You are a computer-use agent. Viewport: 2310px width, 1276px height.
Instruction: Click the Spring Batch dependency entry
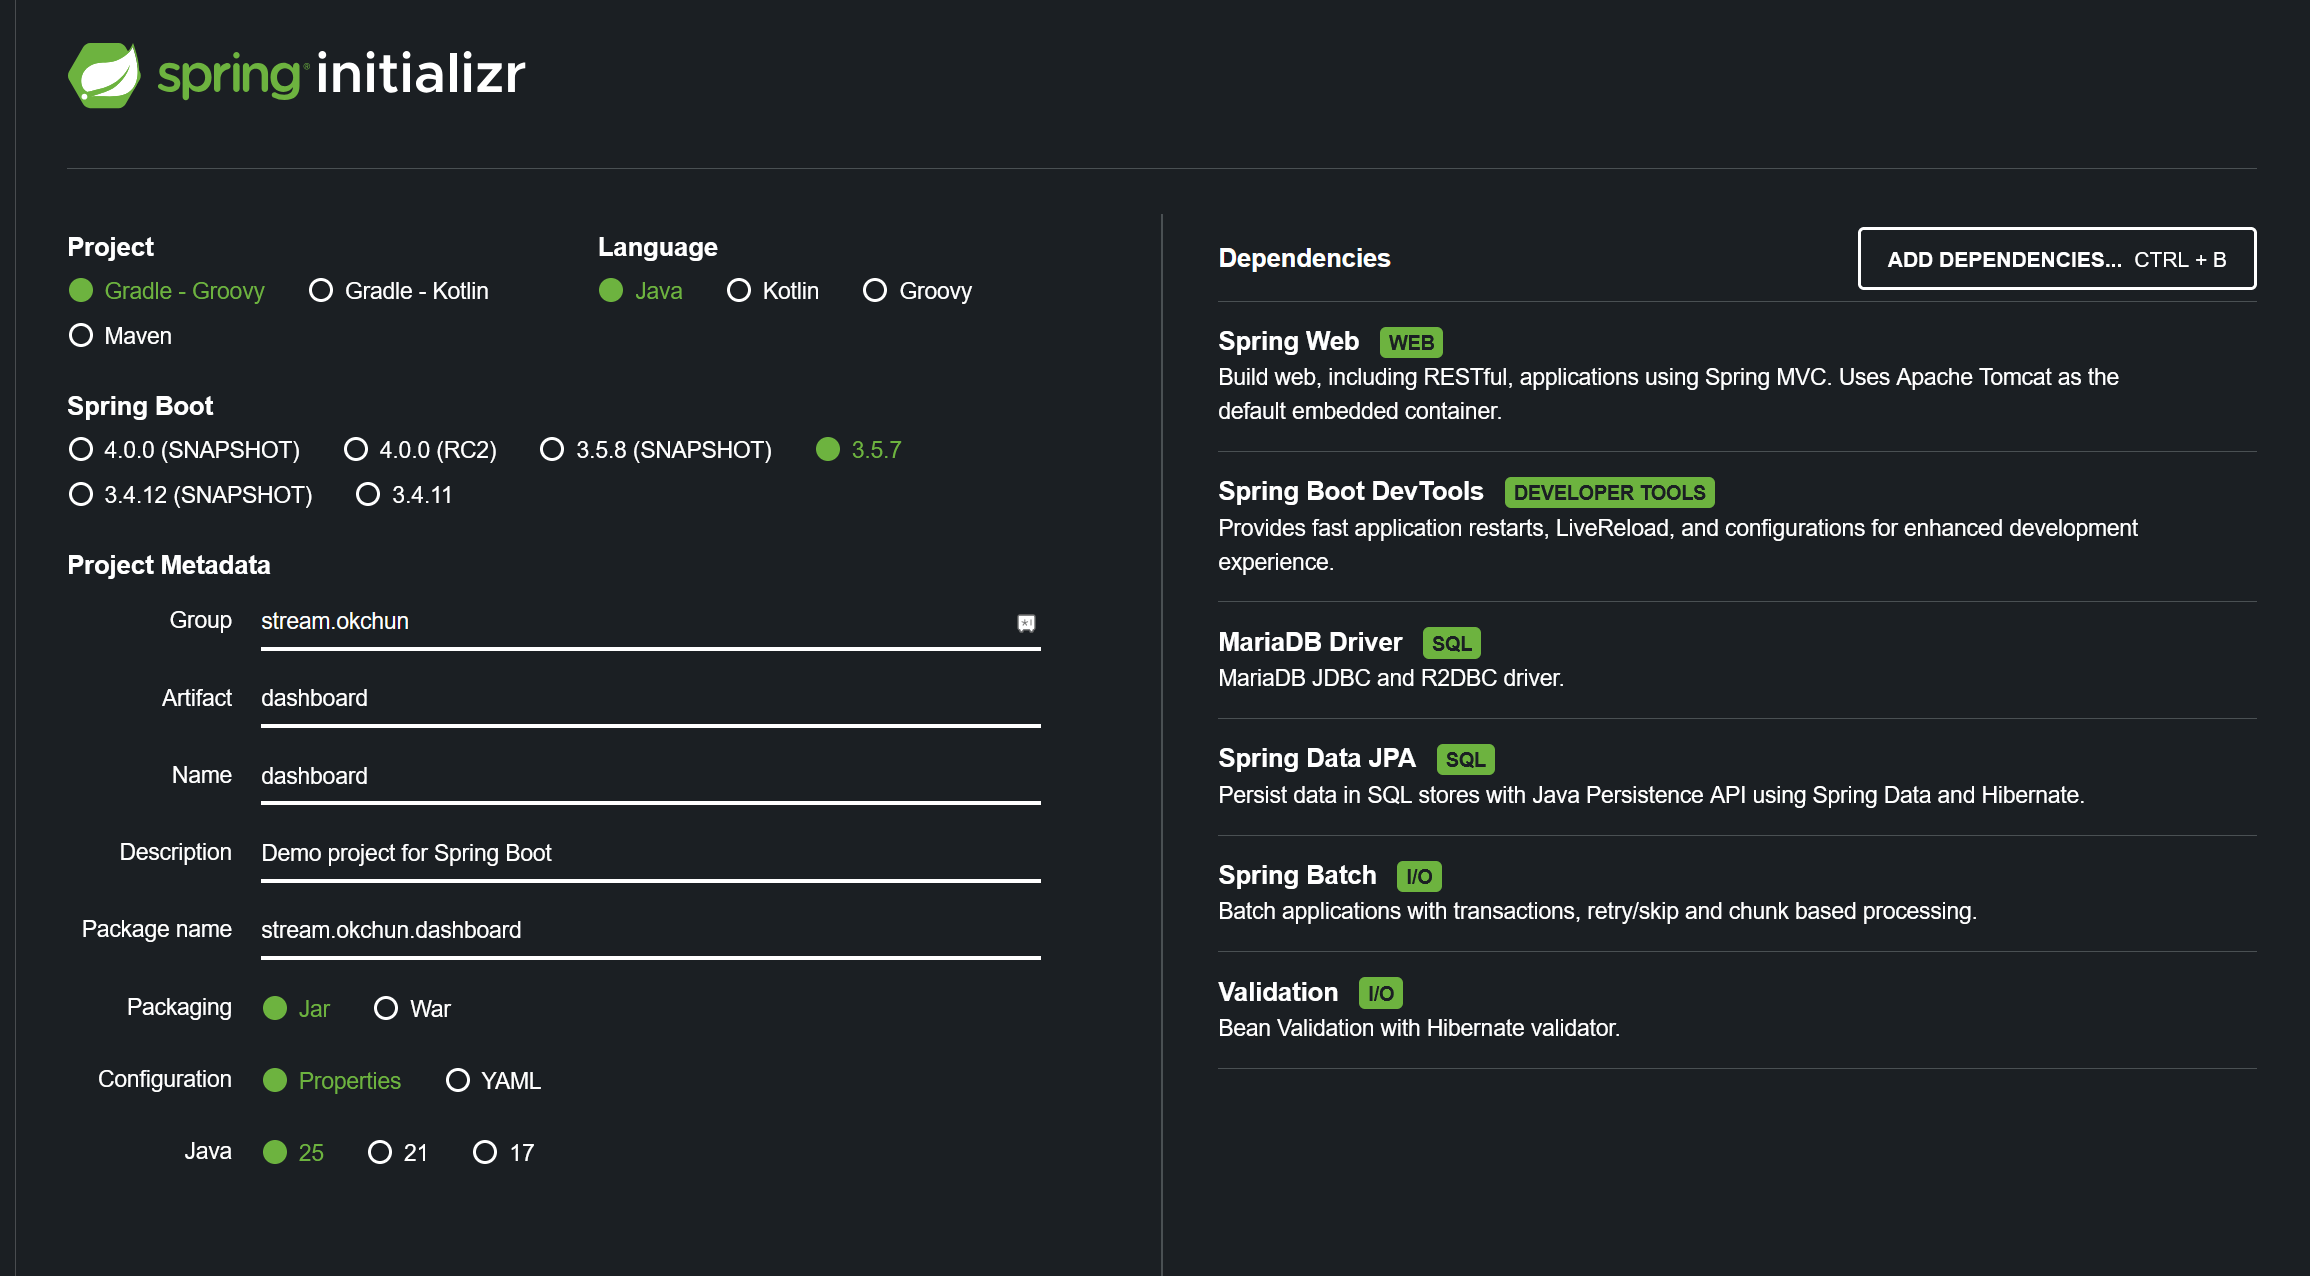coord(1297,876)
